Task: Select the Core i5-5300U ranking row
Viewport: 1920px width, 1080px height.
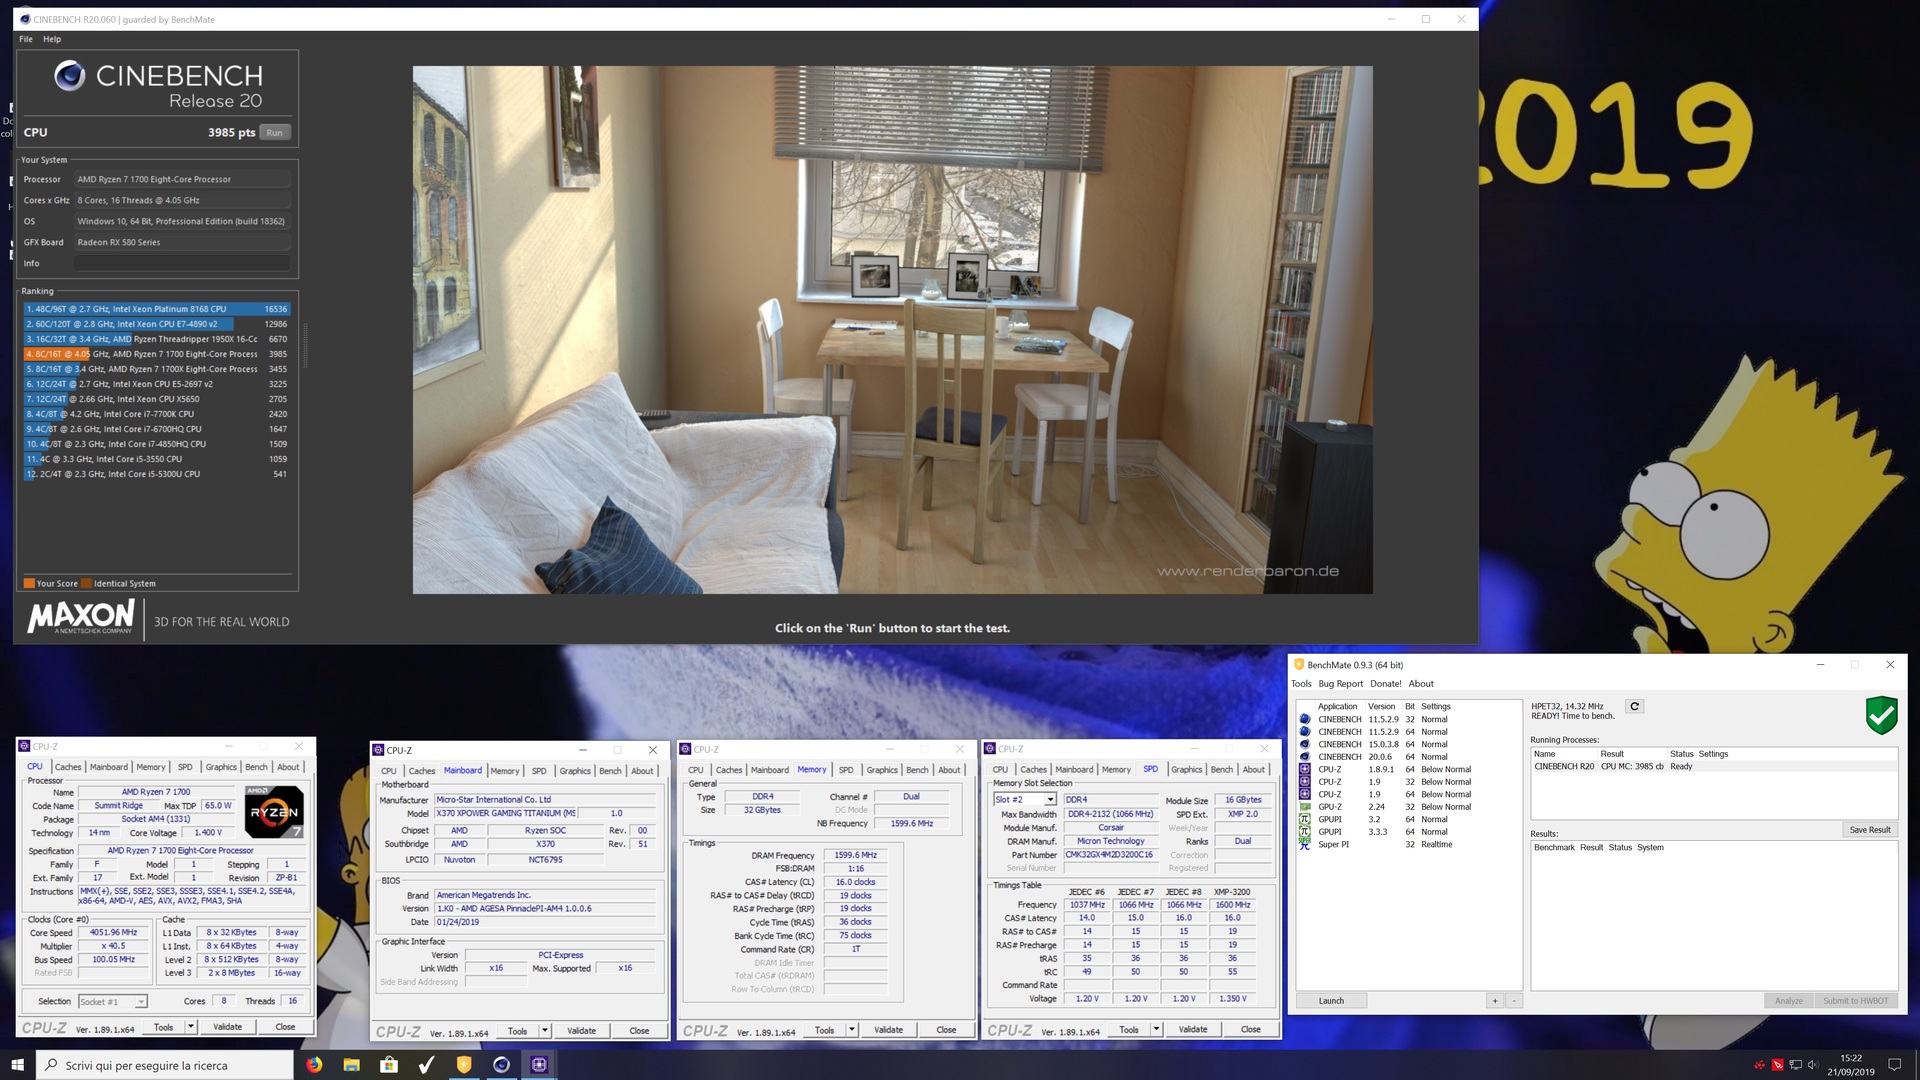Action: 157,474
